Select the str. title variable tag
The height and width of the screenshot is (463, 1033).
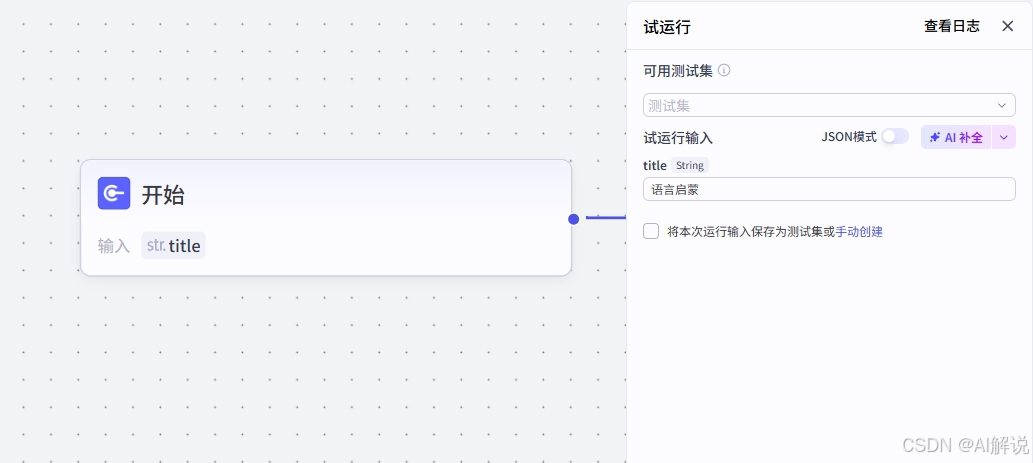(x=173, y=246)
